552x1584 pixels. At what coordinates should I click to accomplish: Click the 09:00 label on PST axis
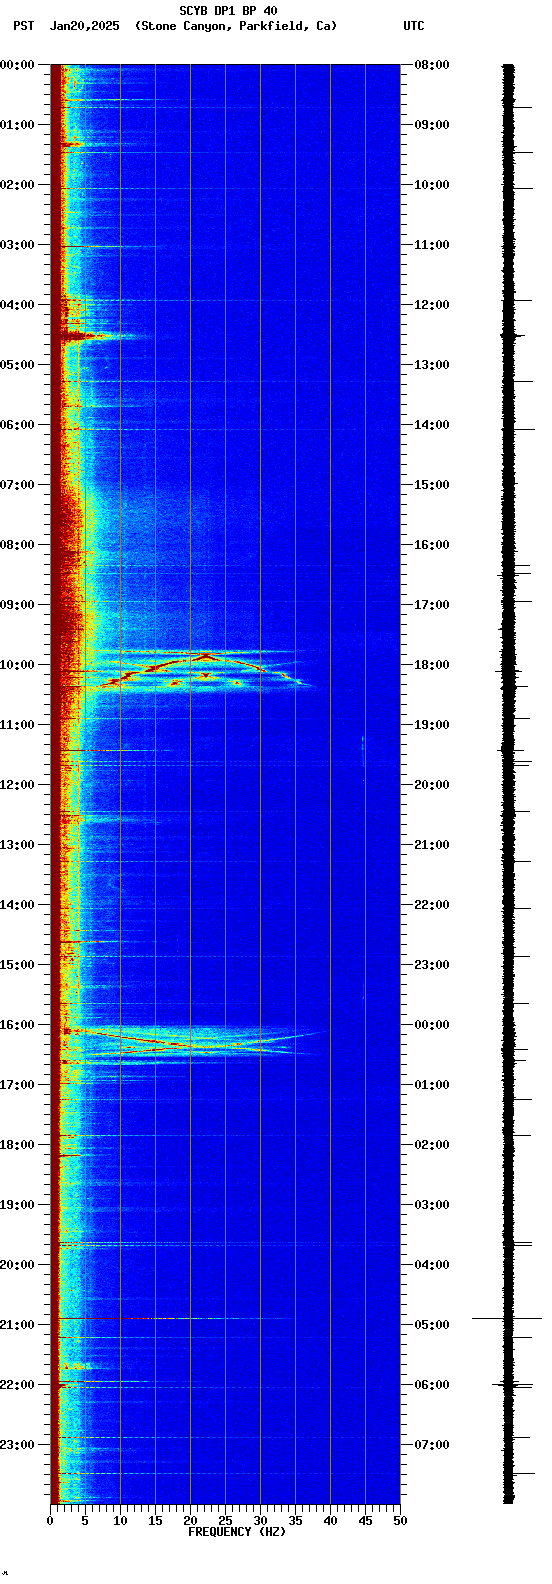(17, 605)
